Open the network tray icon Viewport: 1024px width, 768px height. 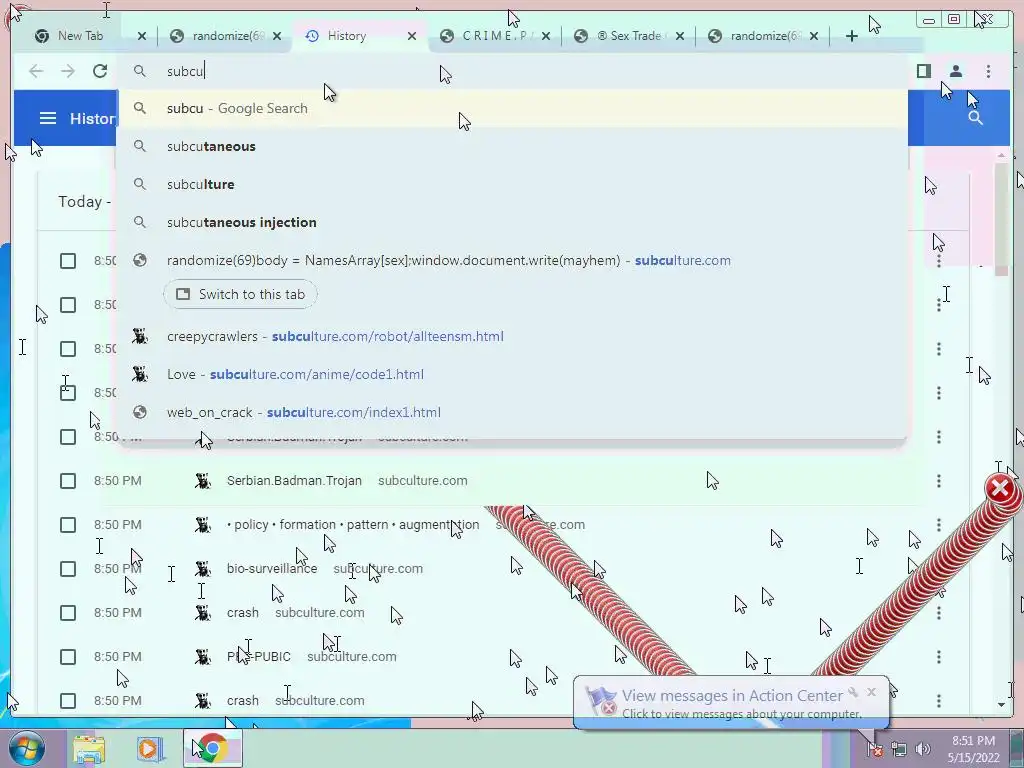click(x=899, y=749)
